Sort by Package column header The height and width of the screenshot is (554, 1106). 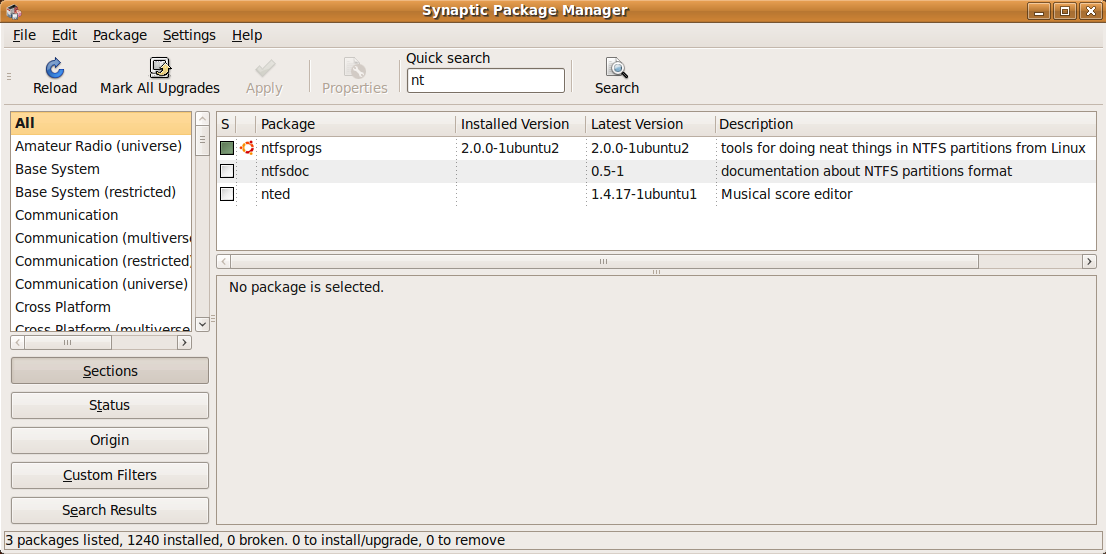[356, 124]
